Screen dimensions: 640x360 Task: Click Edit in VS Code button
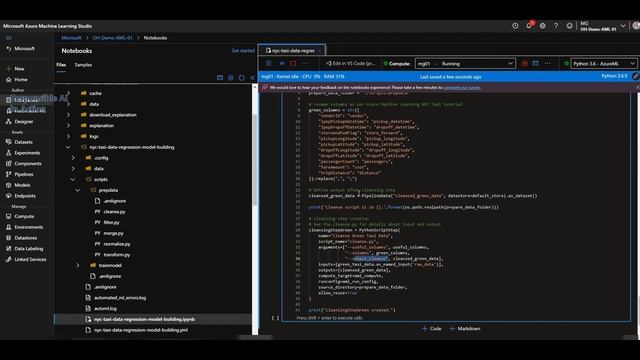tap(351, 64)
